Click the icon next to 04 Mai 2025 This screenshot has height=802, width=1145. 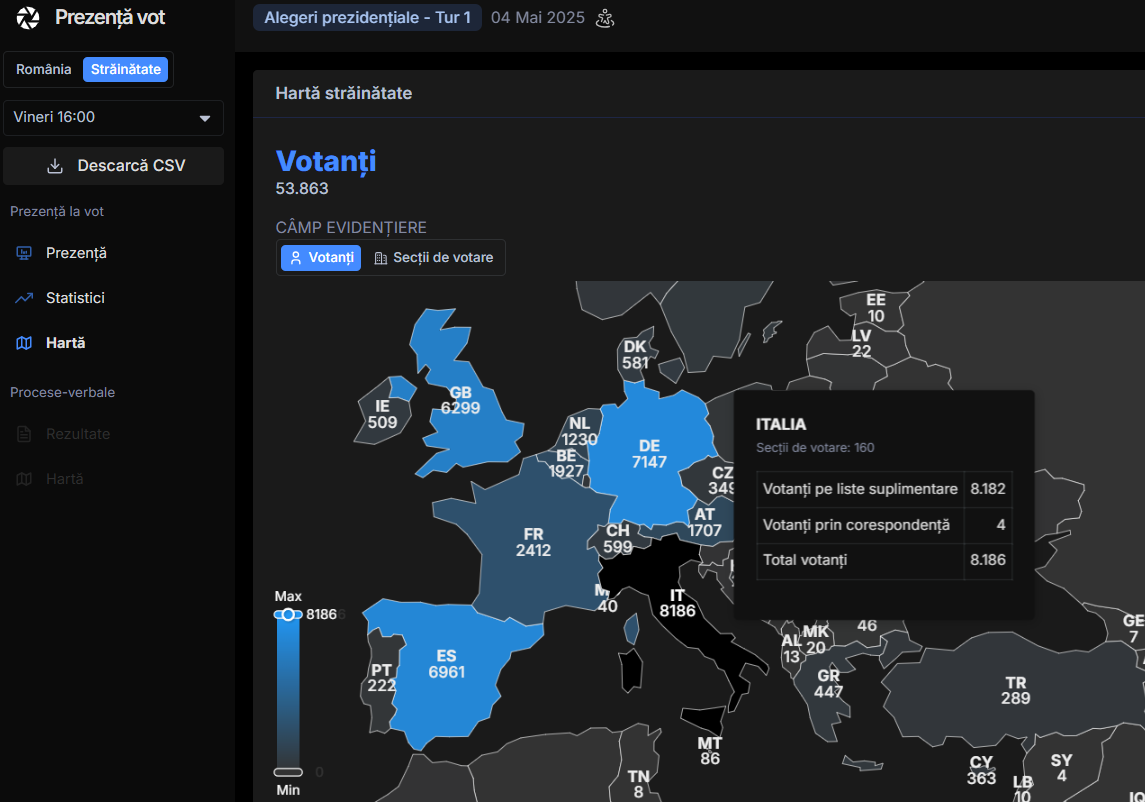[604, 18]
